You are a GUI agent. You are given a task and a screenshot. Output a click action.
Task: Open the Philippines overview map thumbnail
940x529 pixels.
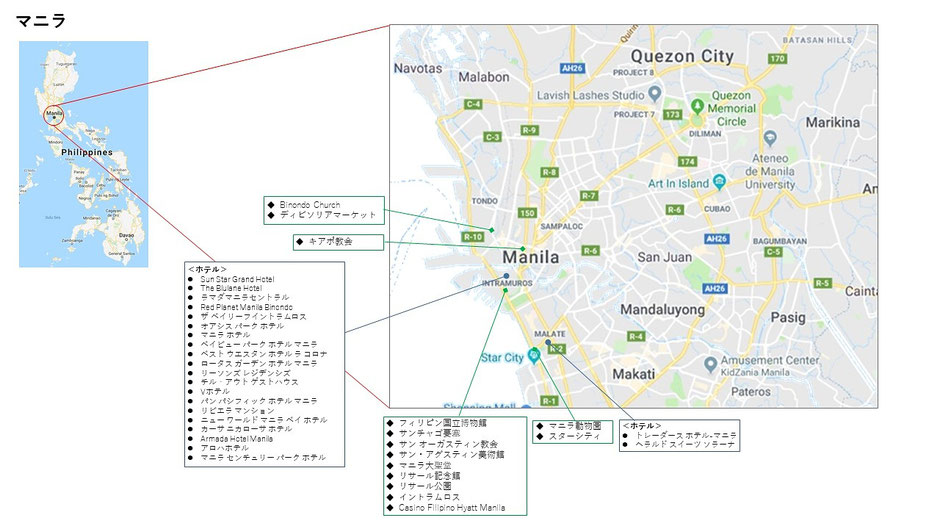(83, 154)
